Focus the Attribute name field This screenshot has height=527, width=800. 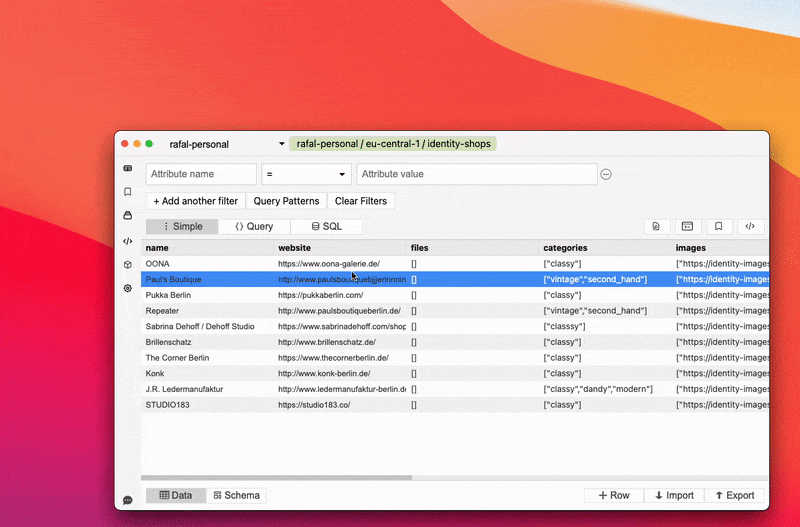pyautogui.click(x=201, y=174)
